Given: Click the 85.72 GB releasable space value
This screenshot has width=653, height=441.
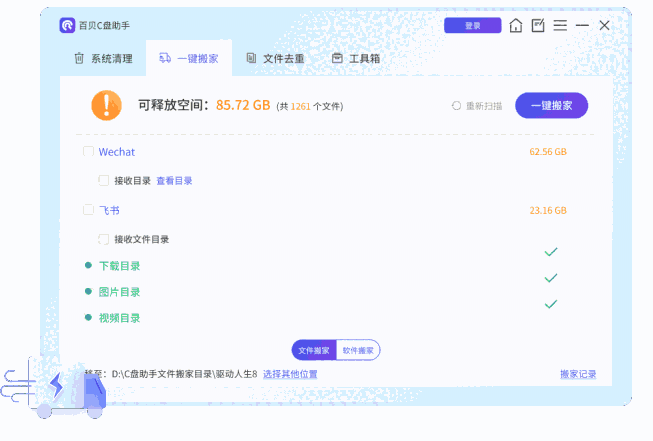Looking at the screenshot, I should (243, 105).
